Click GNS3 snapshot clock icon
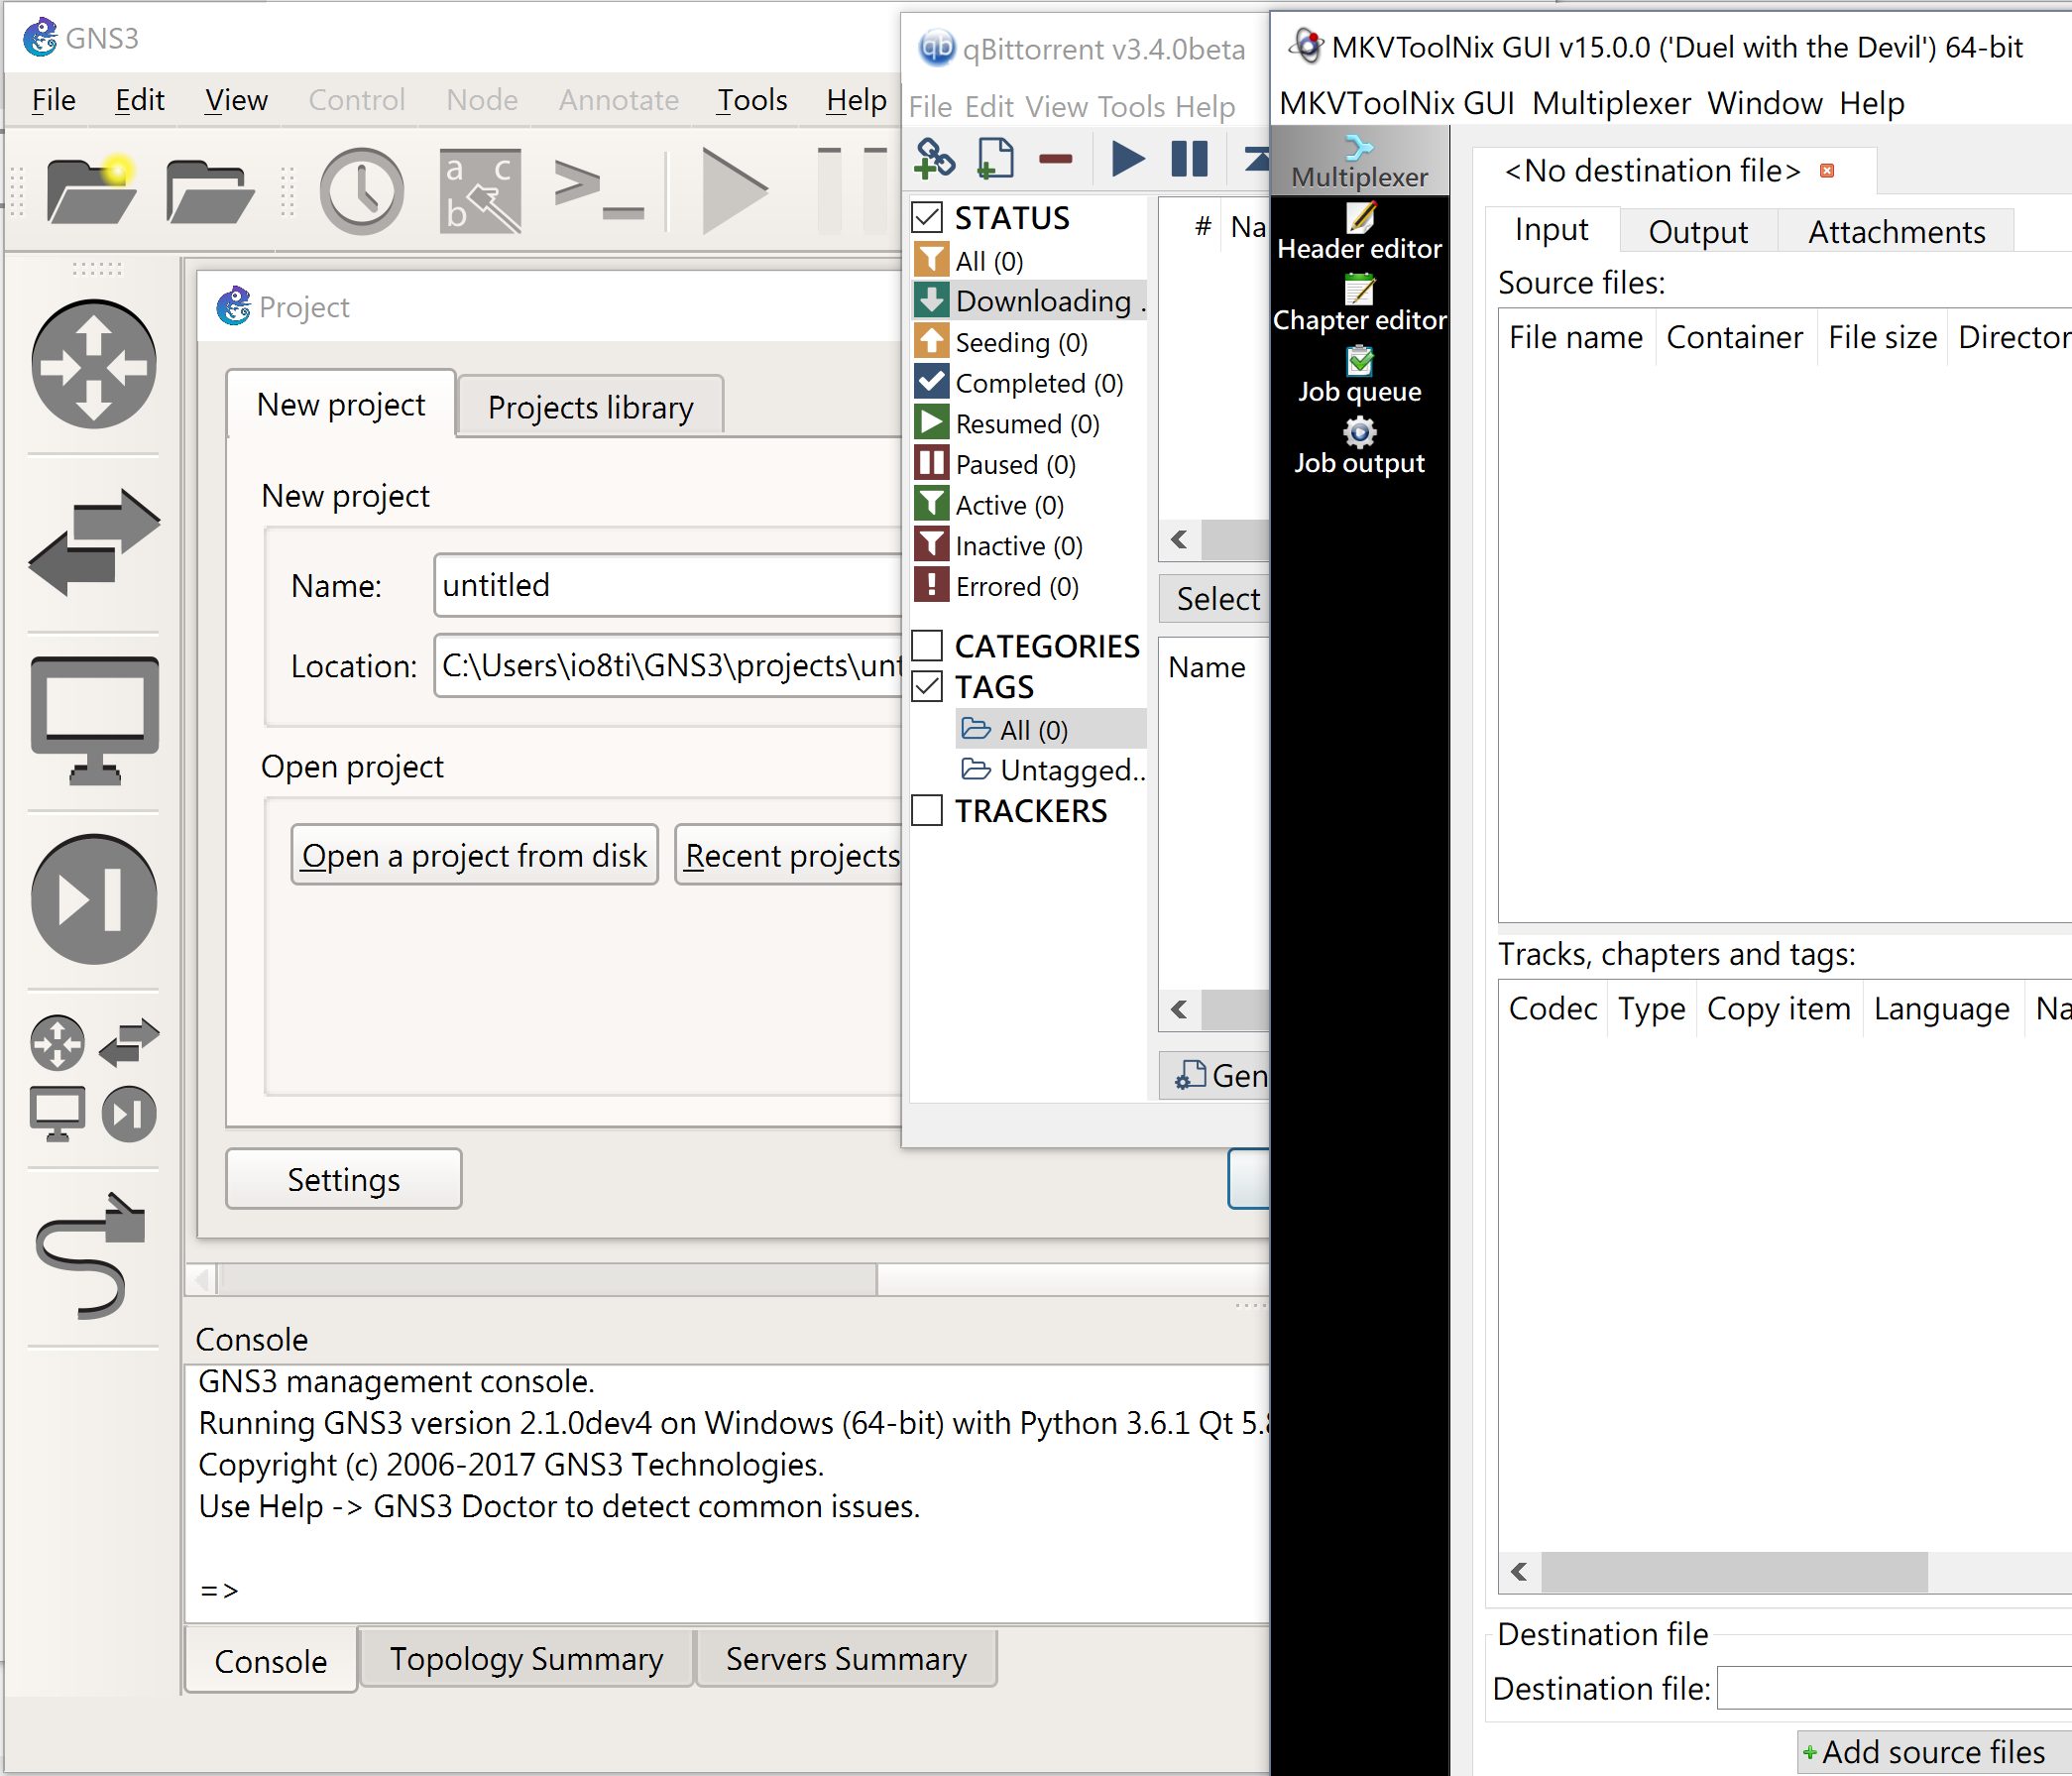This screenshot has width=2072, height=1776. coord(361,190)
